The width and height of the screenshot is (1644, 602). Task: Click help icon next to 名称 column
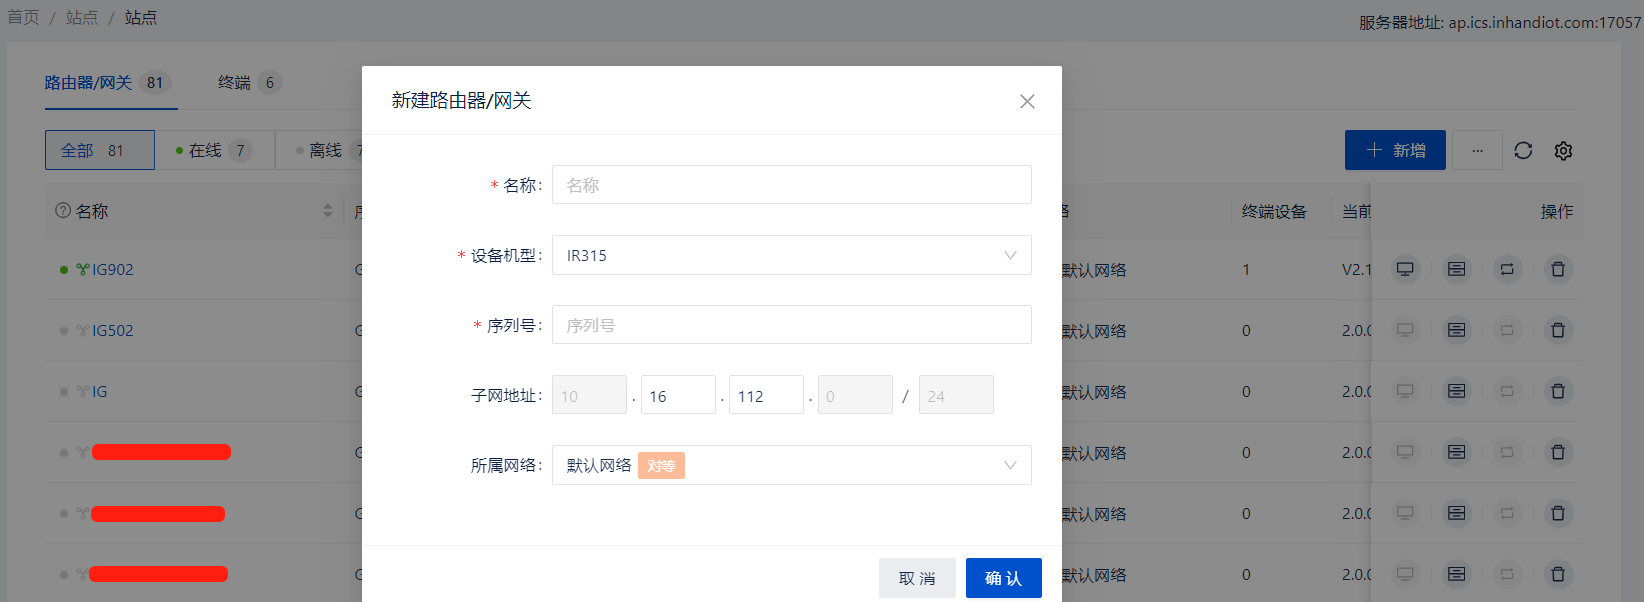point(63,211)
